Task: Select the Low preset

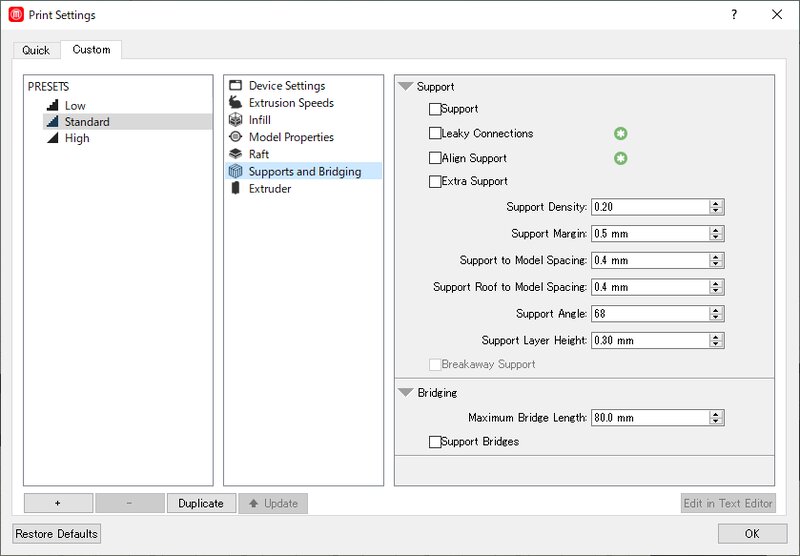Action: pos(128,106)
